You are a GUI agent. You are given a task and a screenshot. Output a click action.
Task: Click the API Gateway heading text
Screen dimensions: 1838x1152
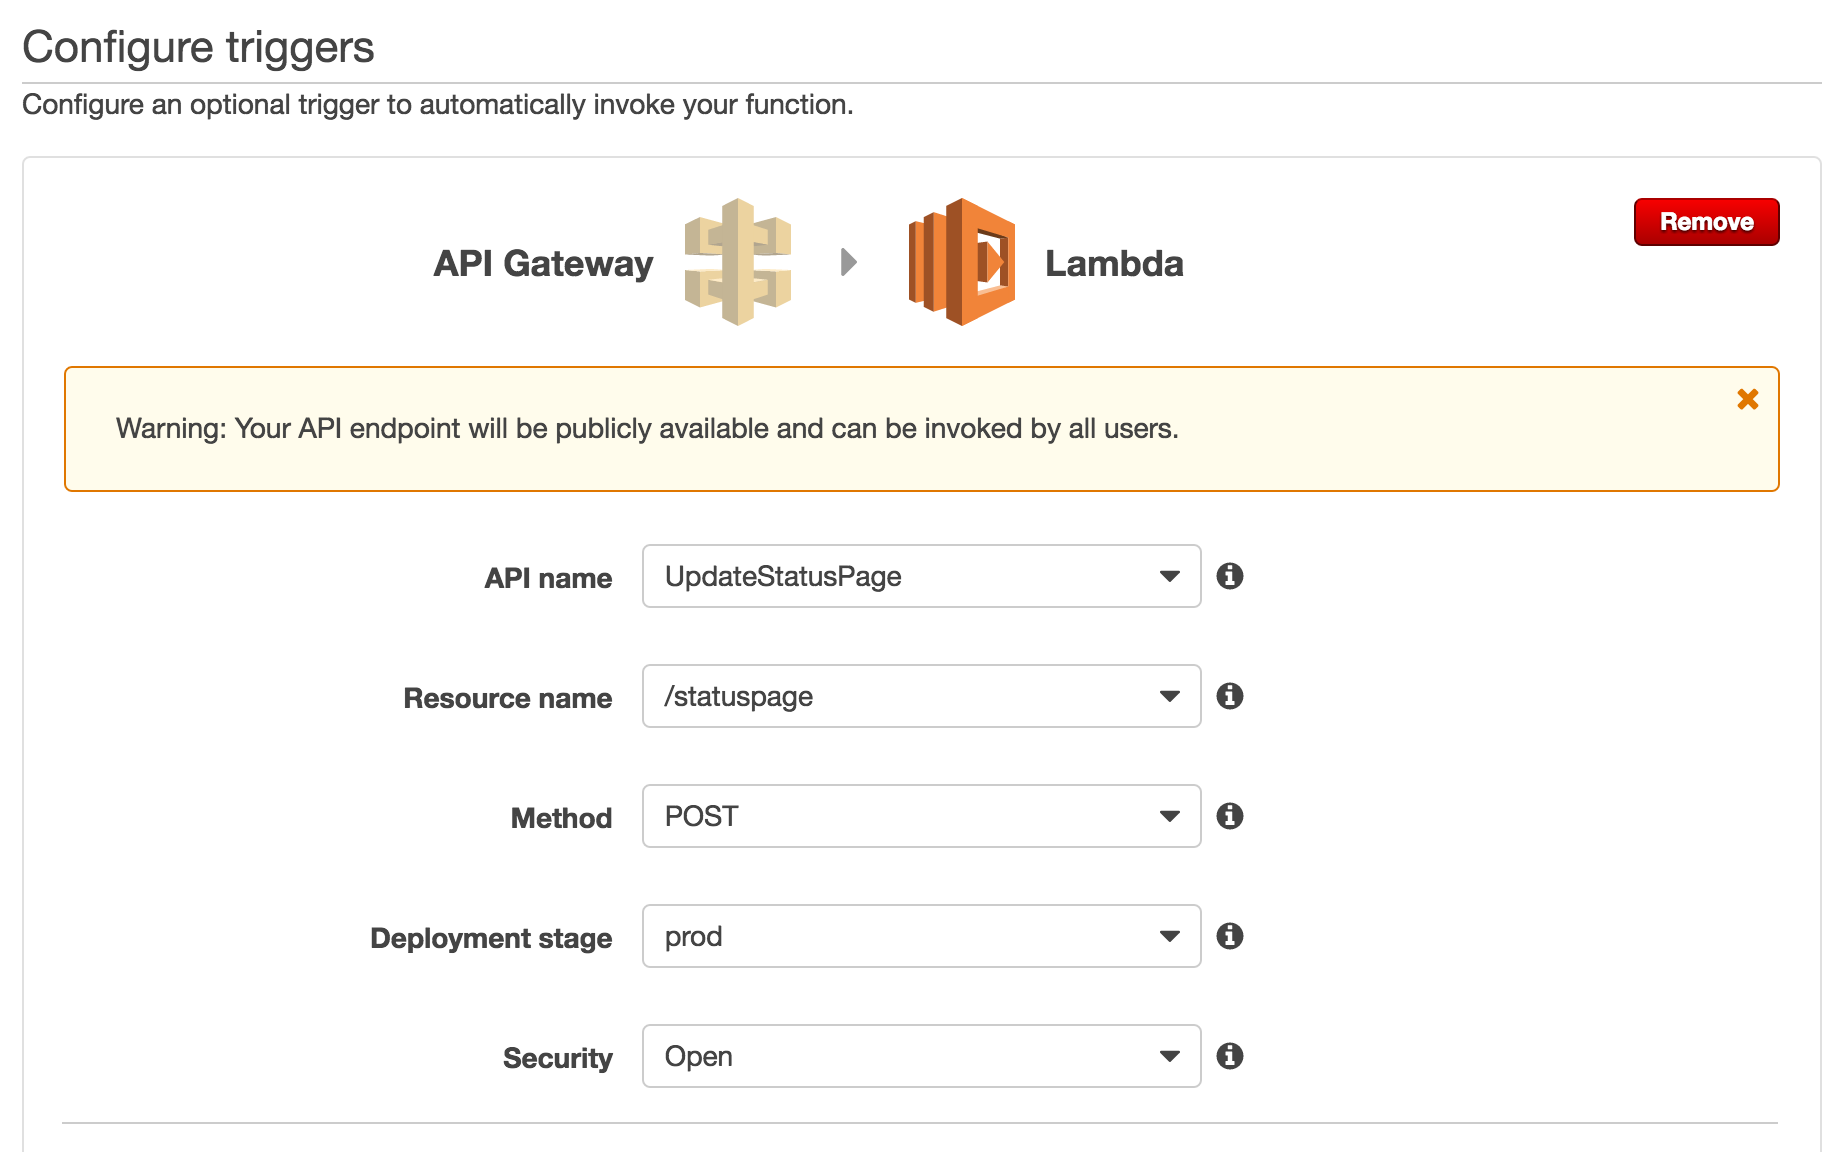coord(543,263)
